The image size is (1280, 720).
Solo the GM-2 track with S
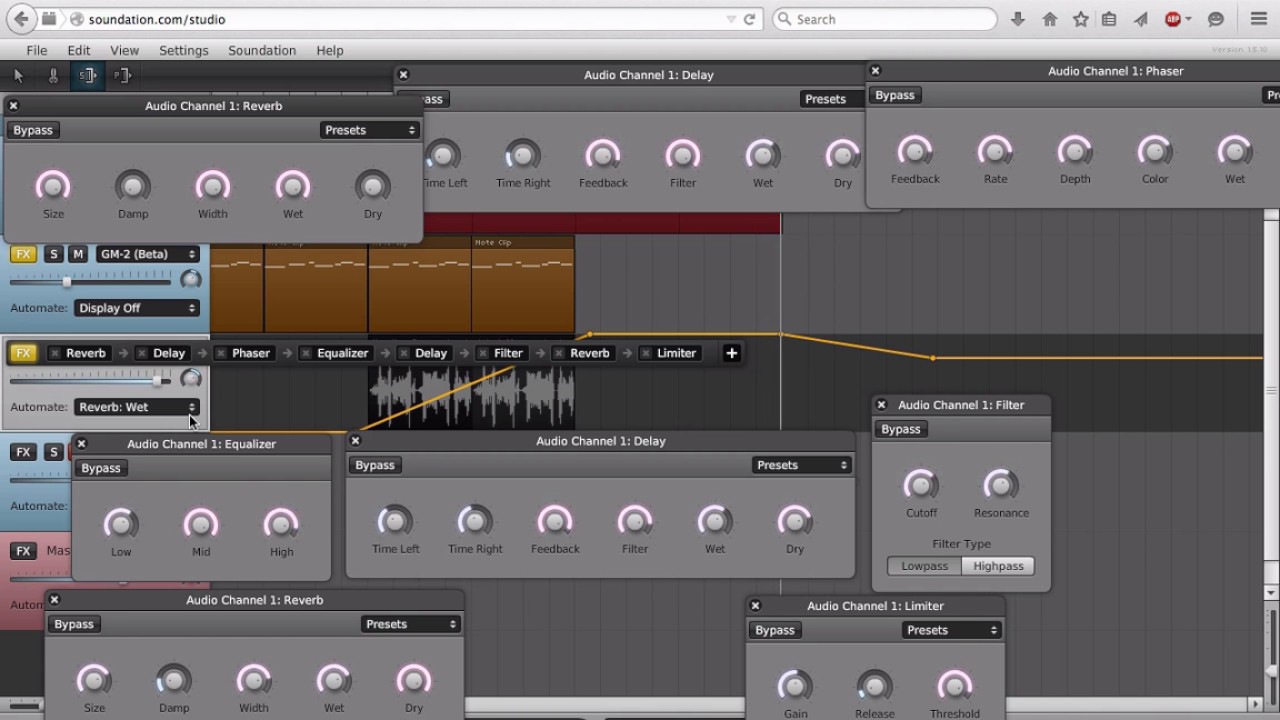pyautogui.click(x=54, y=254)
